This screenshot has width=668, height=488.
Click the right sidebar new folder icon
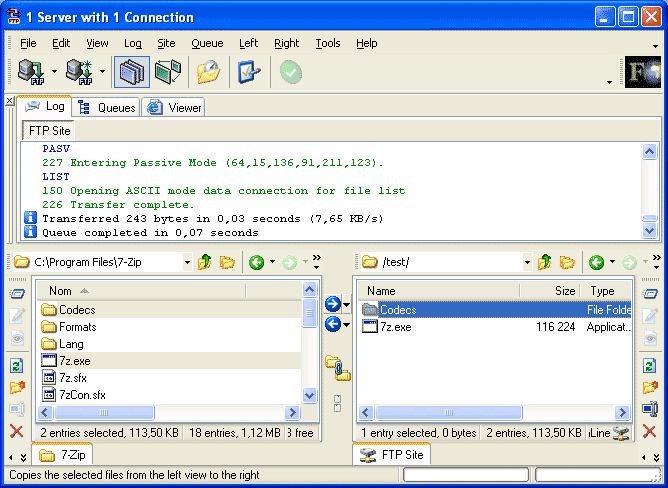pyautogui.click(x=650, y=387)
